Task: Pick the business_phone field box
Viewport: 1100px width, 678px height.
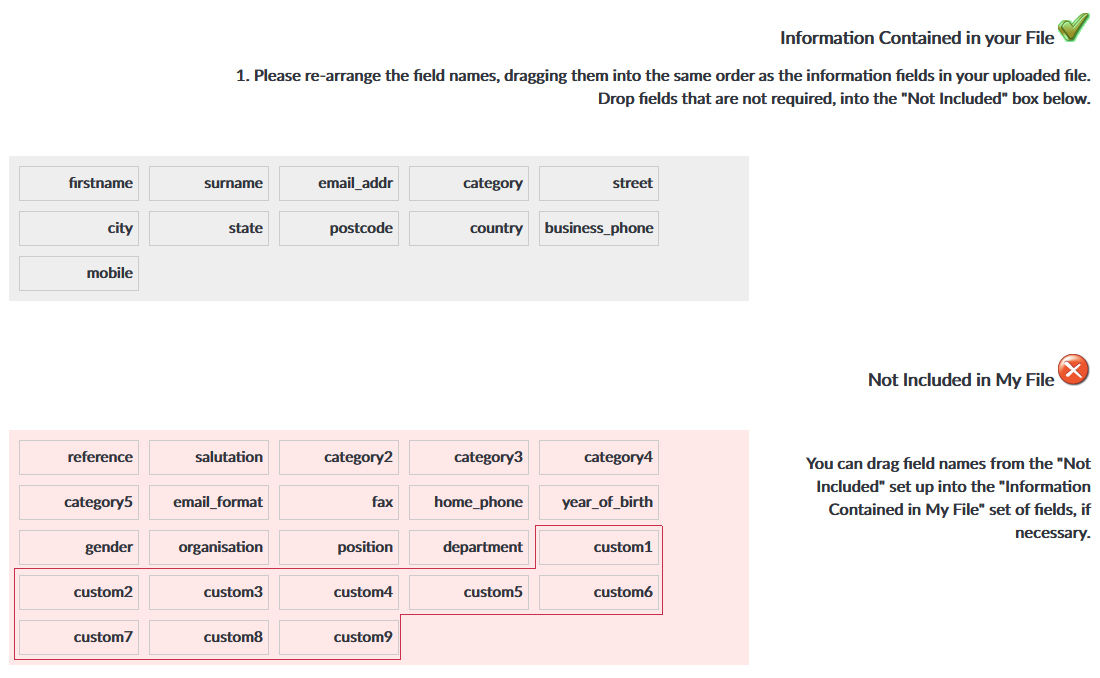Action: pyautogui.click(x=599, y=228)
